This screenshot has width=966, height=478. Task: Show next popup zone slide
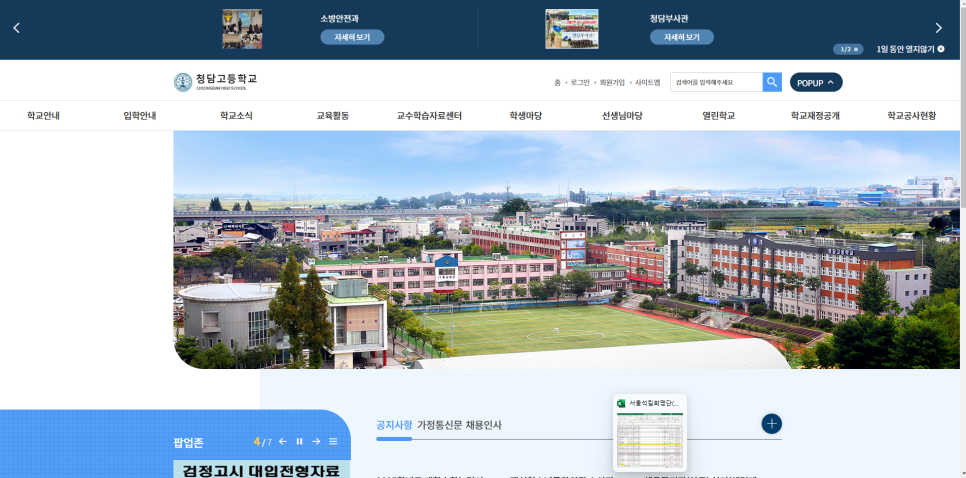(316, 441)
